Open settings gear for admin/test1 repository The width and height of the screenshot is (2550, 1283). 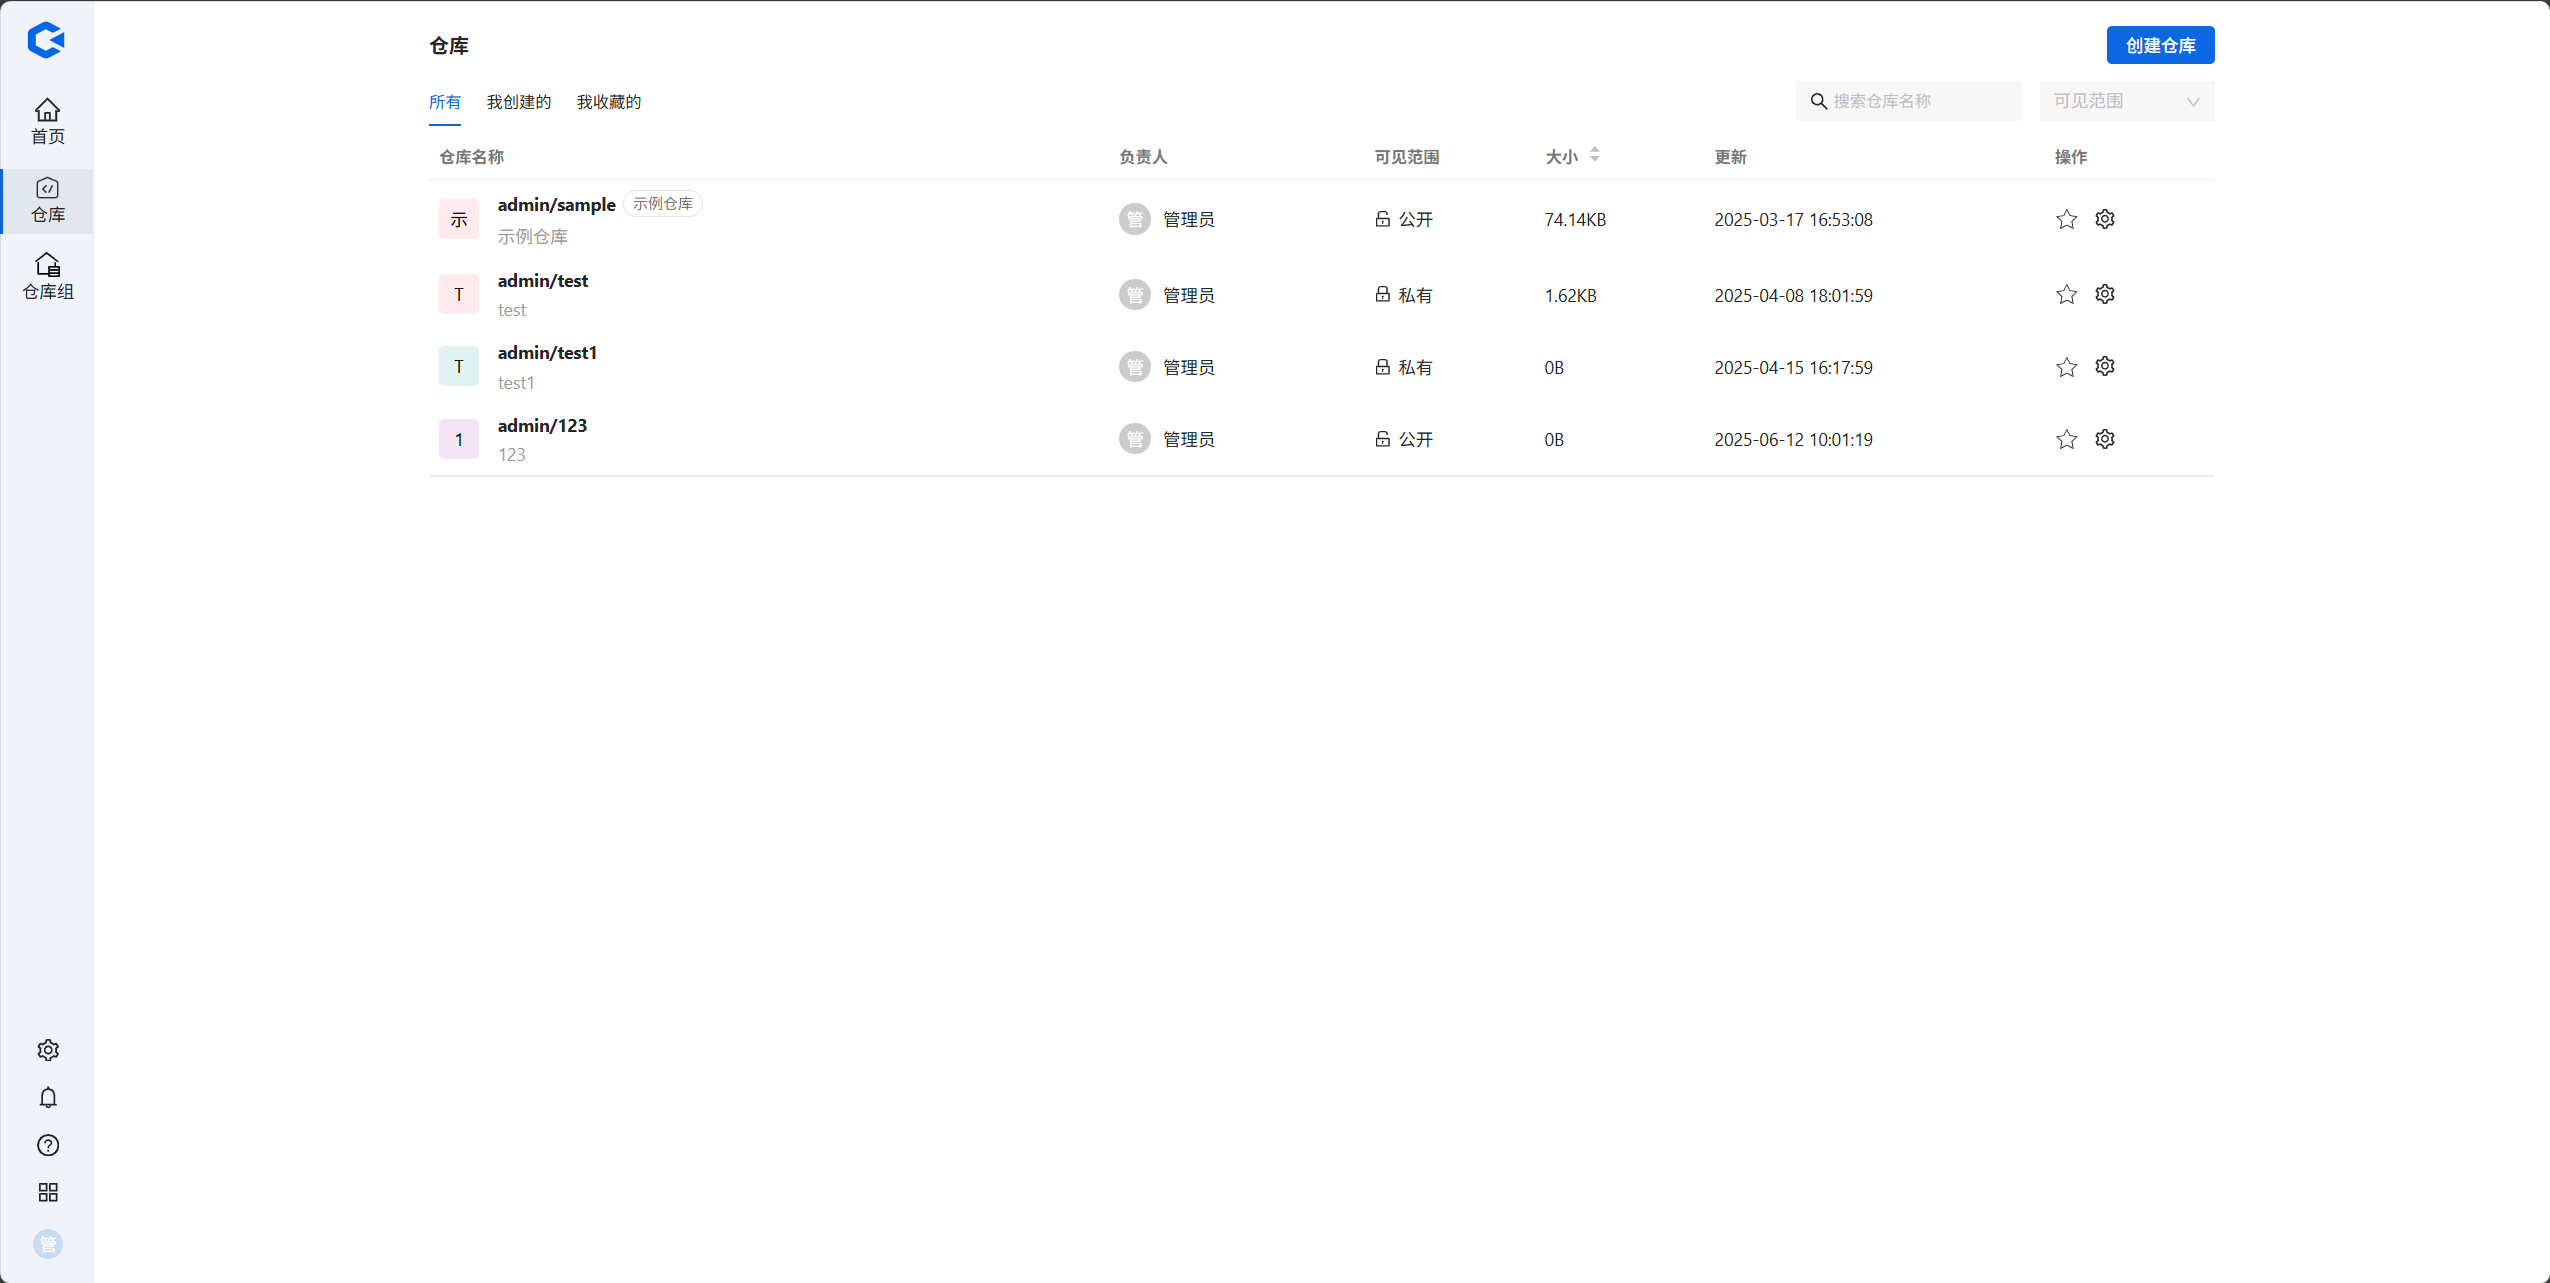pyautogui.click(x=2105, y=367)
